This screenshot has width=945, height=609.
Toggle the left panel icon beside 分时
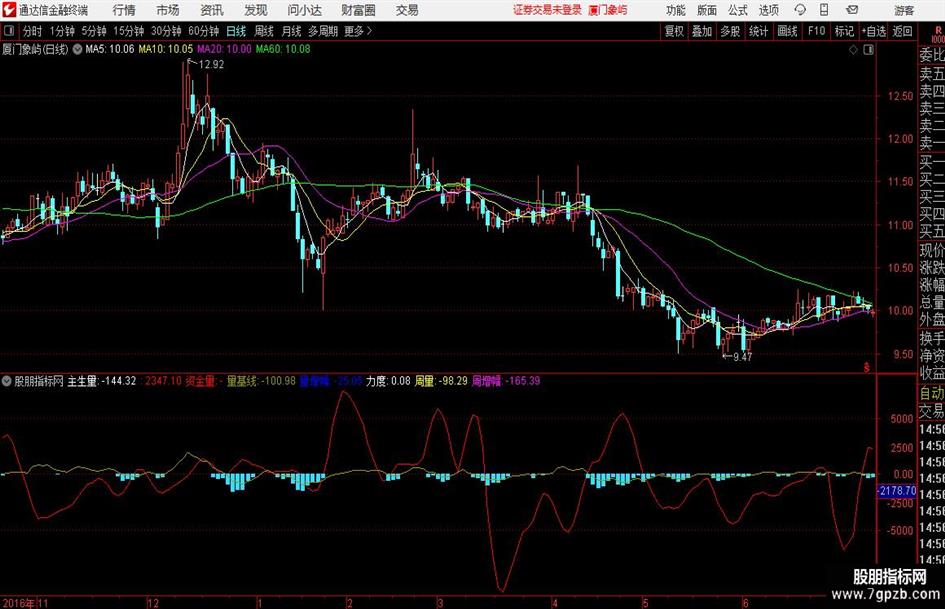[x=9, y=31]
